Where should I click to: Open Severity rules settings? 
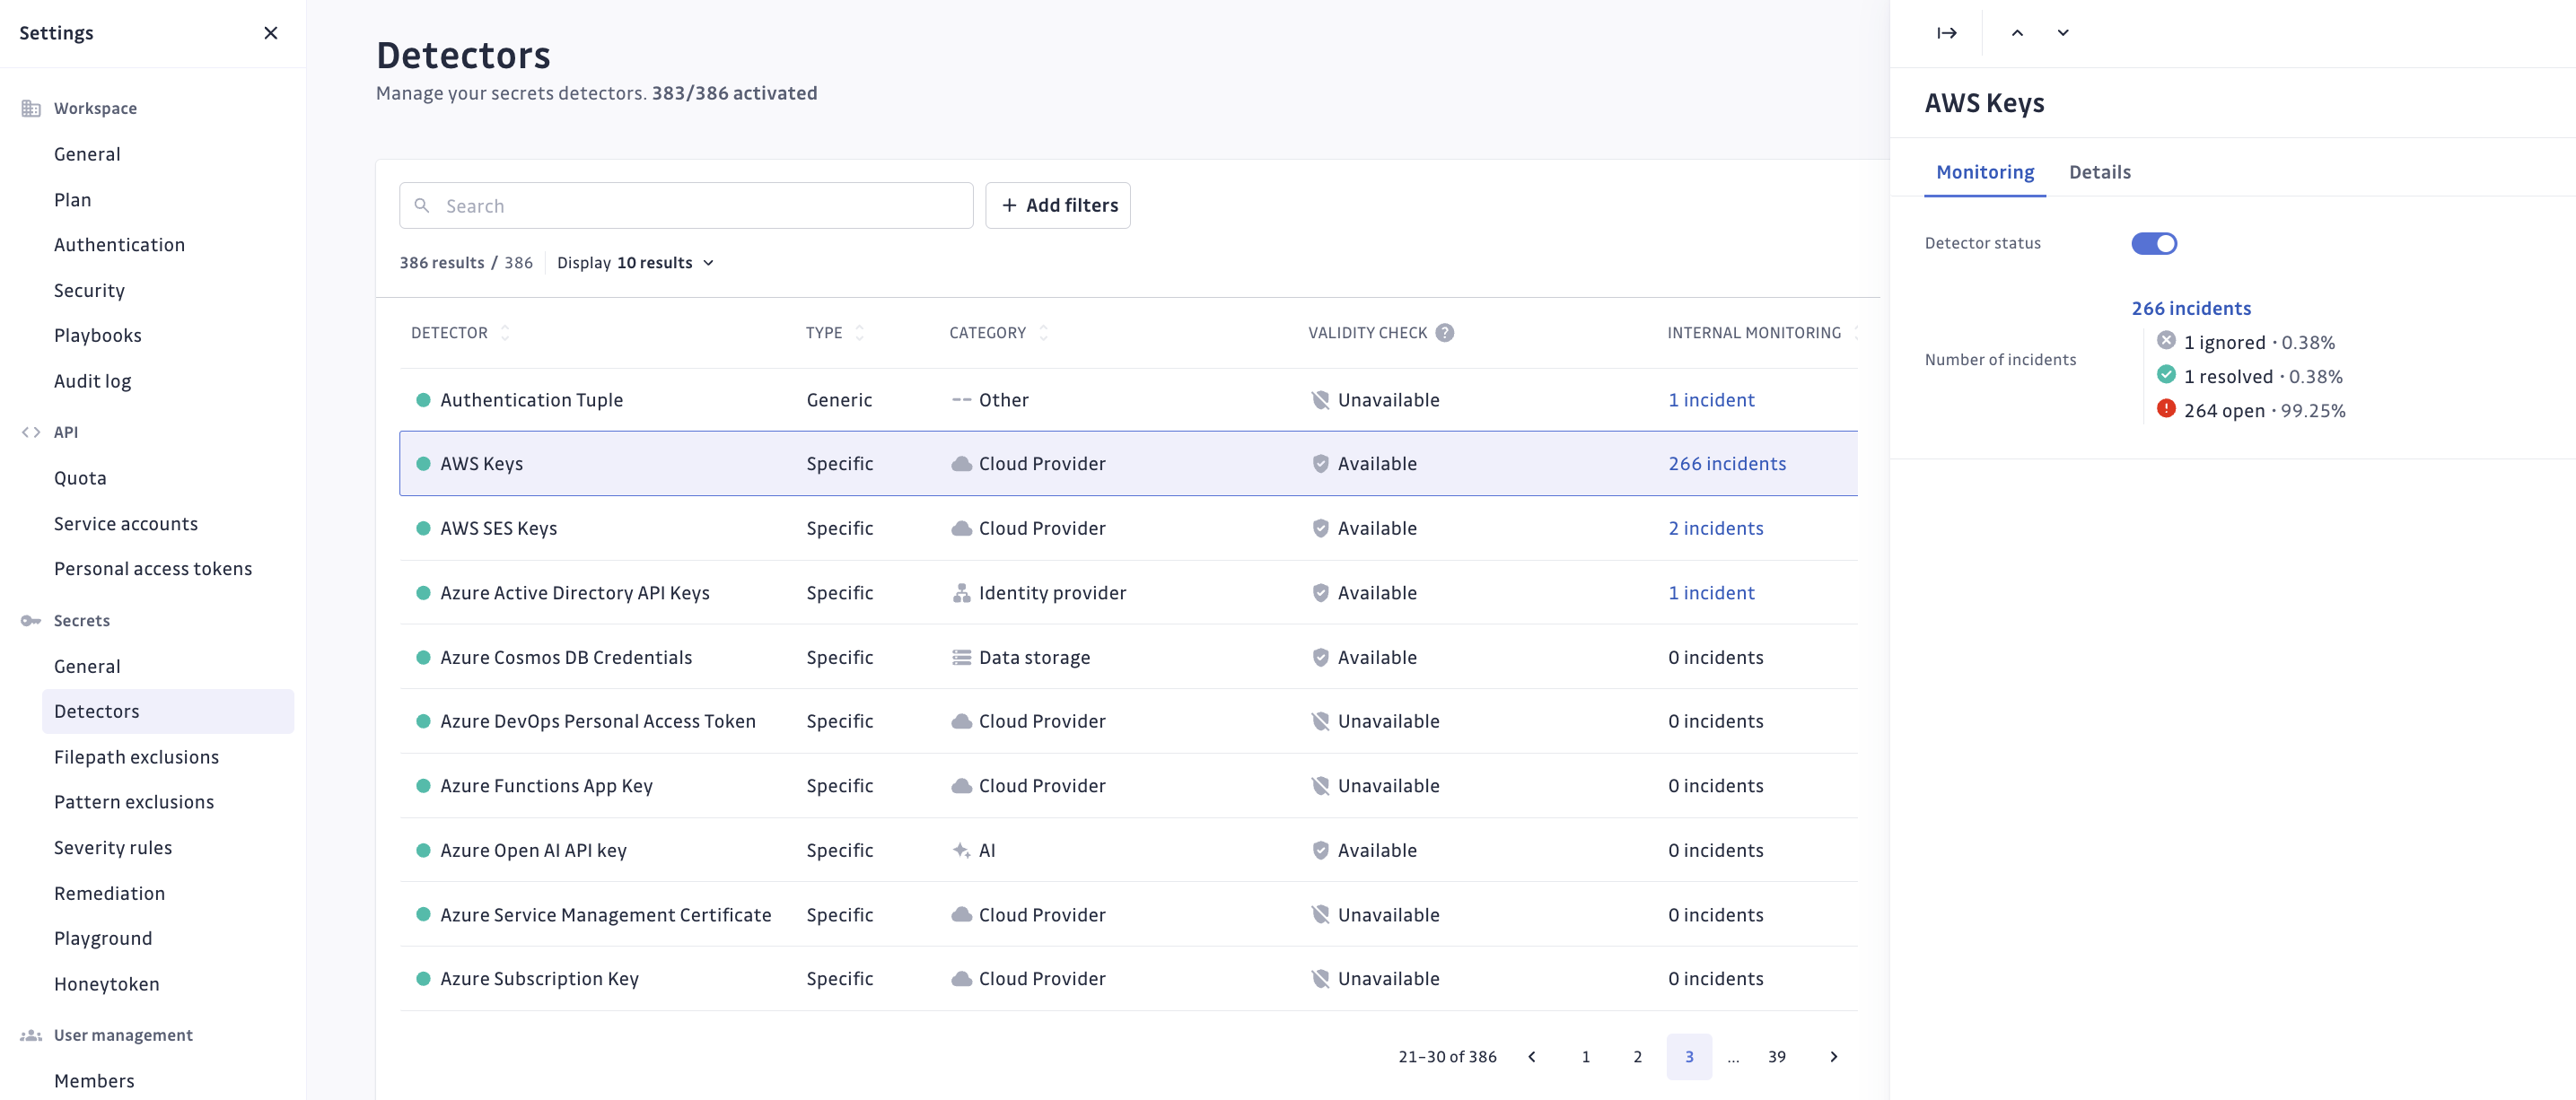coord(113,848)
